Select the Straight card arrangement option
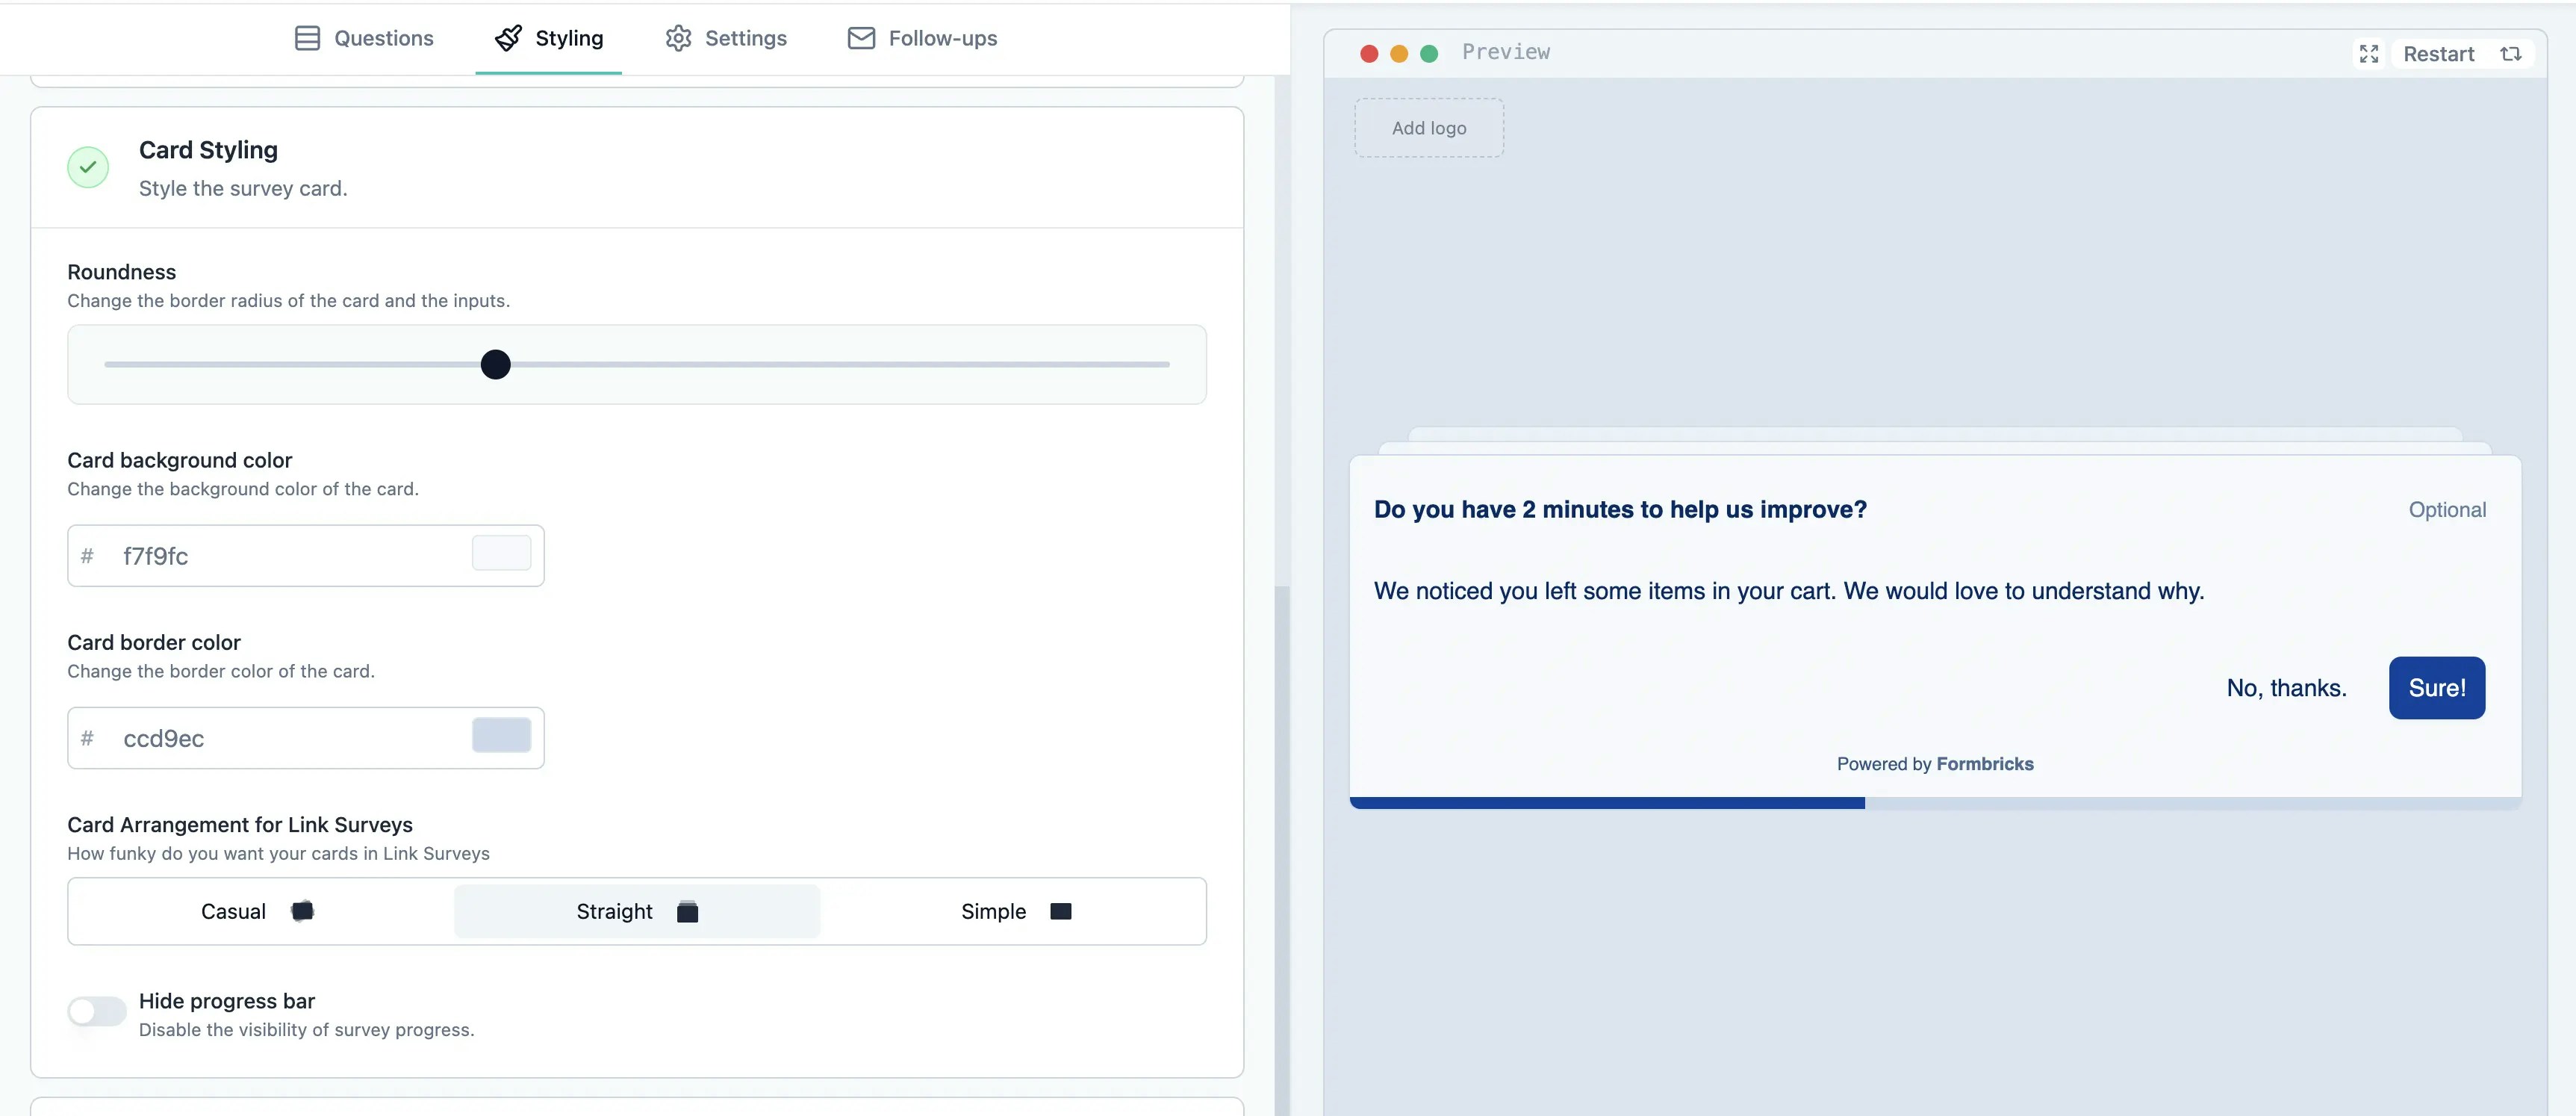 click(637, 911)
